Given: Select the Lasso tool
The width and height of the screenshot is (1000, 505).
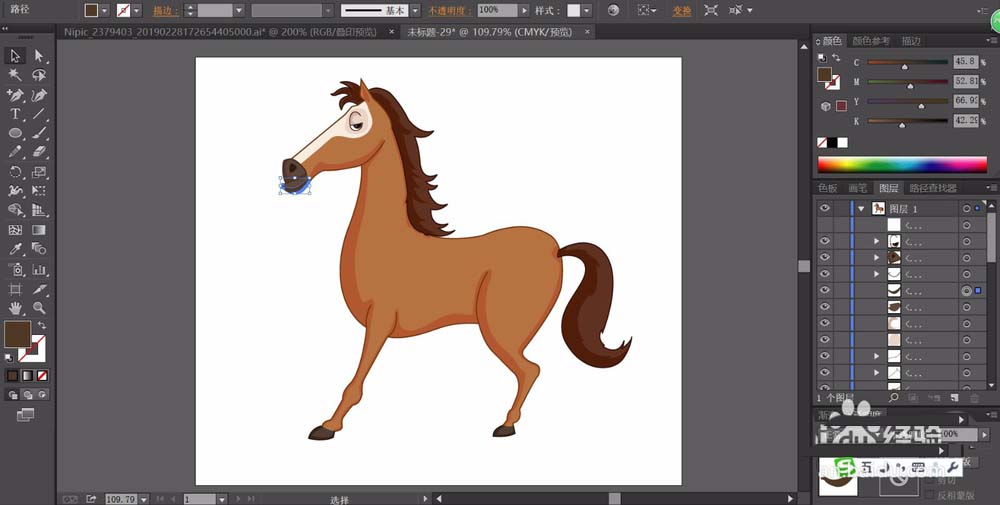Looking at the screenshot, I should [x=39, y=75].
